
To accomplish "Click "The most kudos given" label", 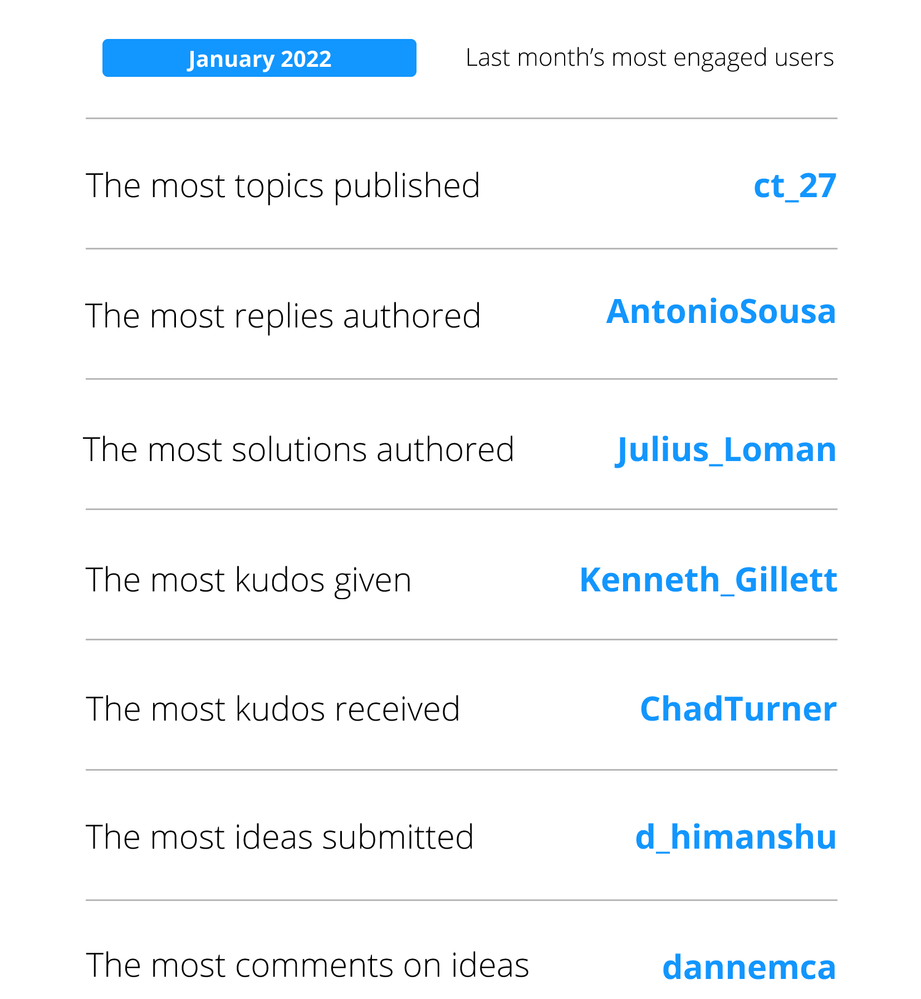I will click(248, 580).
